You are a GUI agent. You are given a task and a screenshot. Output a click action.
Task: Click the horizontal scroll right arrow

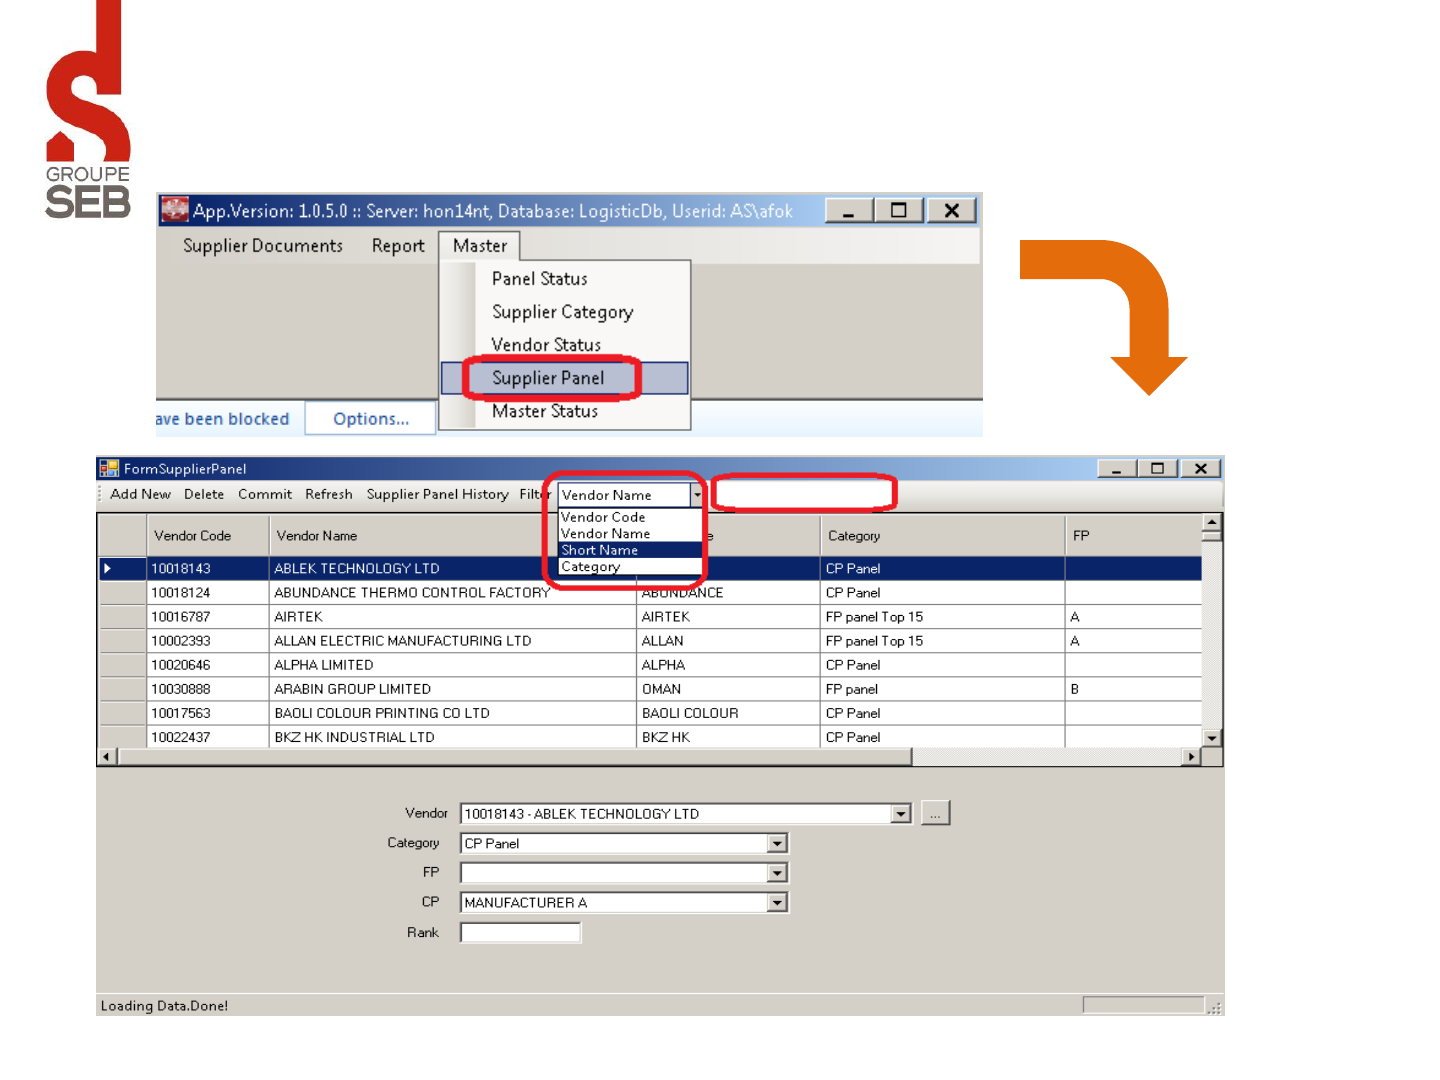(x=1190, y=757)
